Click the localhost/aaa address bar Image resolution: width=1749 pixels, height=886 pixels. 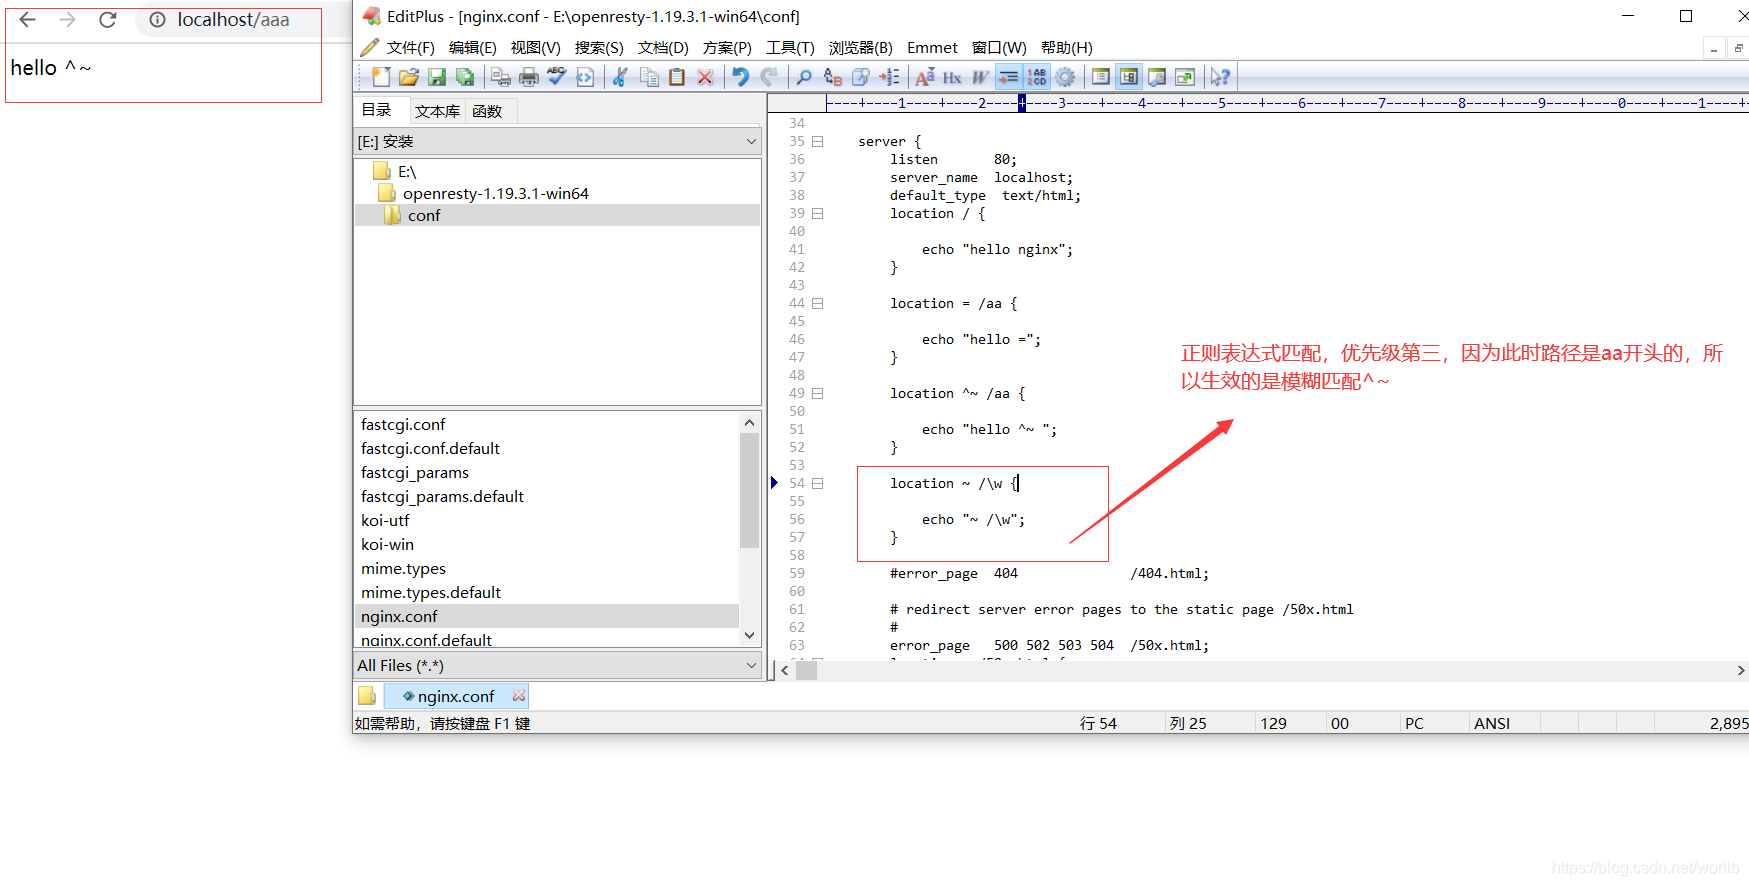(x=233, y=20)
